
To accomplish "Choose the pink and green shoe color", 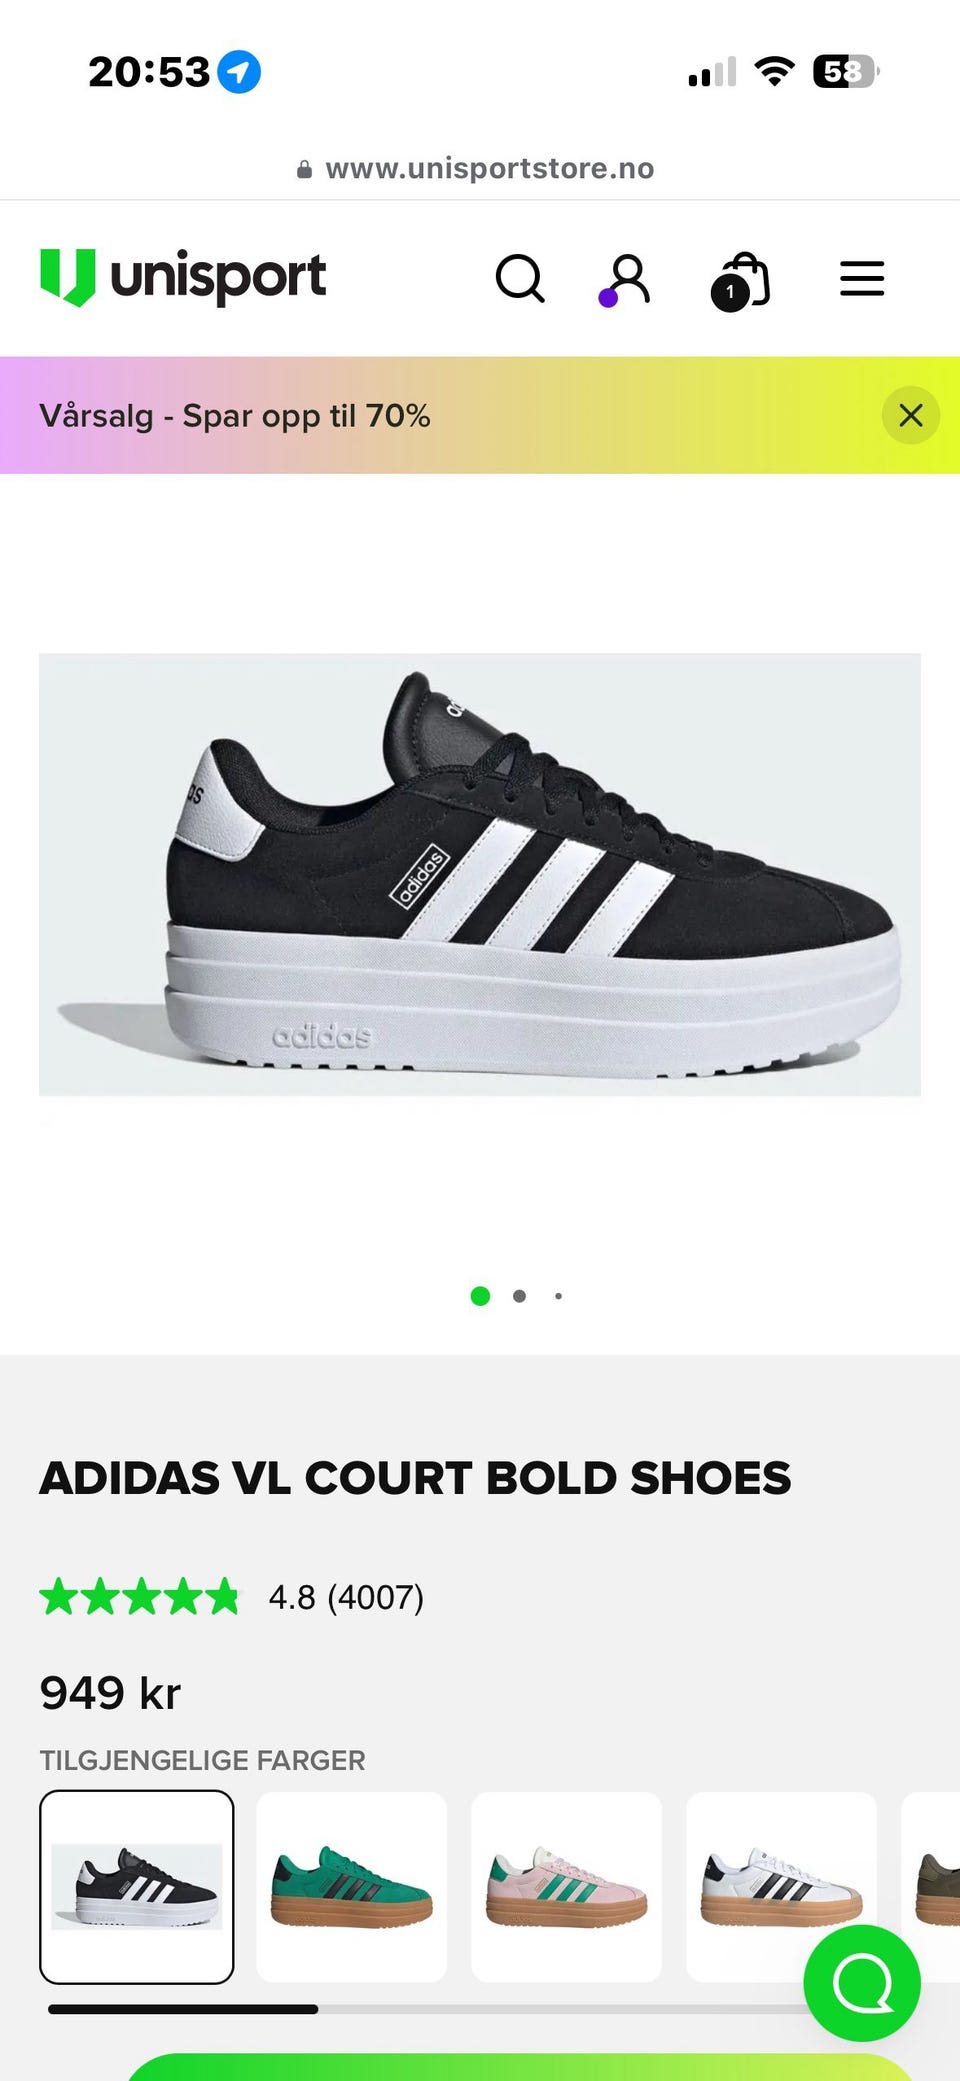I will point(566,1887).
